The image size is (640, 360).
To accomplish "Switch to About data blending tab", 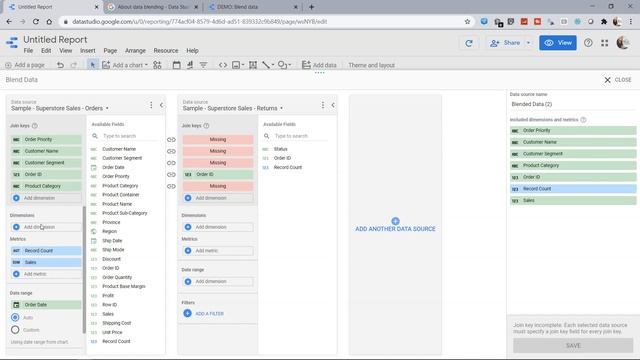I will click(152, 7).
